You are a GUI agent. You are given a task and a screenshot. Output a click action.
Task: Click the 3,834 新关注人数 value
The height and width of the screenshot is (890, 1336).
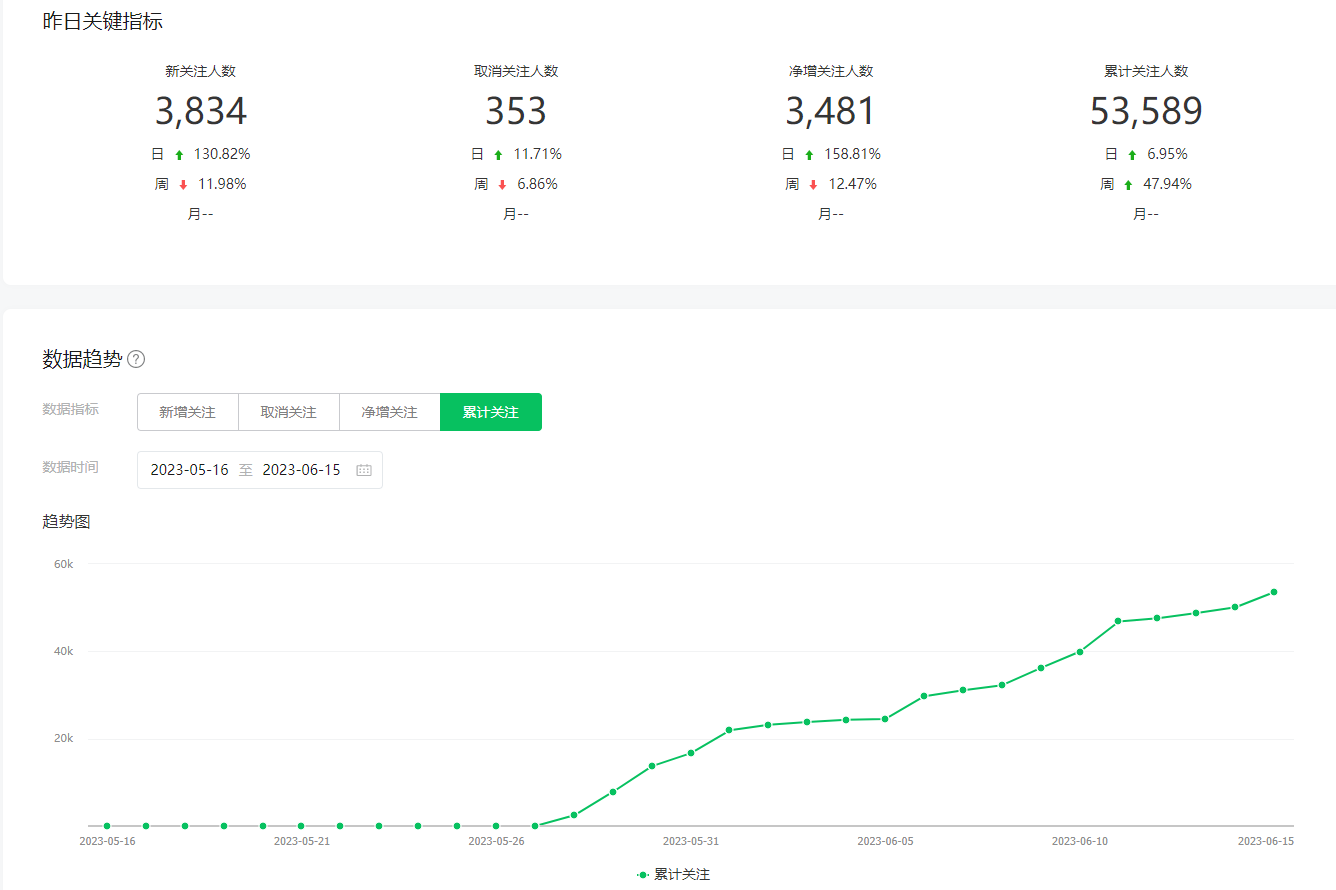(x=200, y=111)
